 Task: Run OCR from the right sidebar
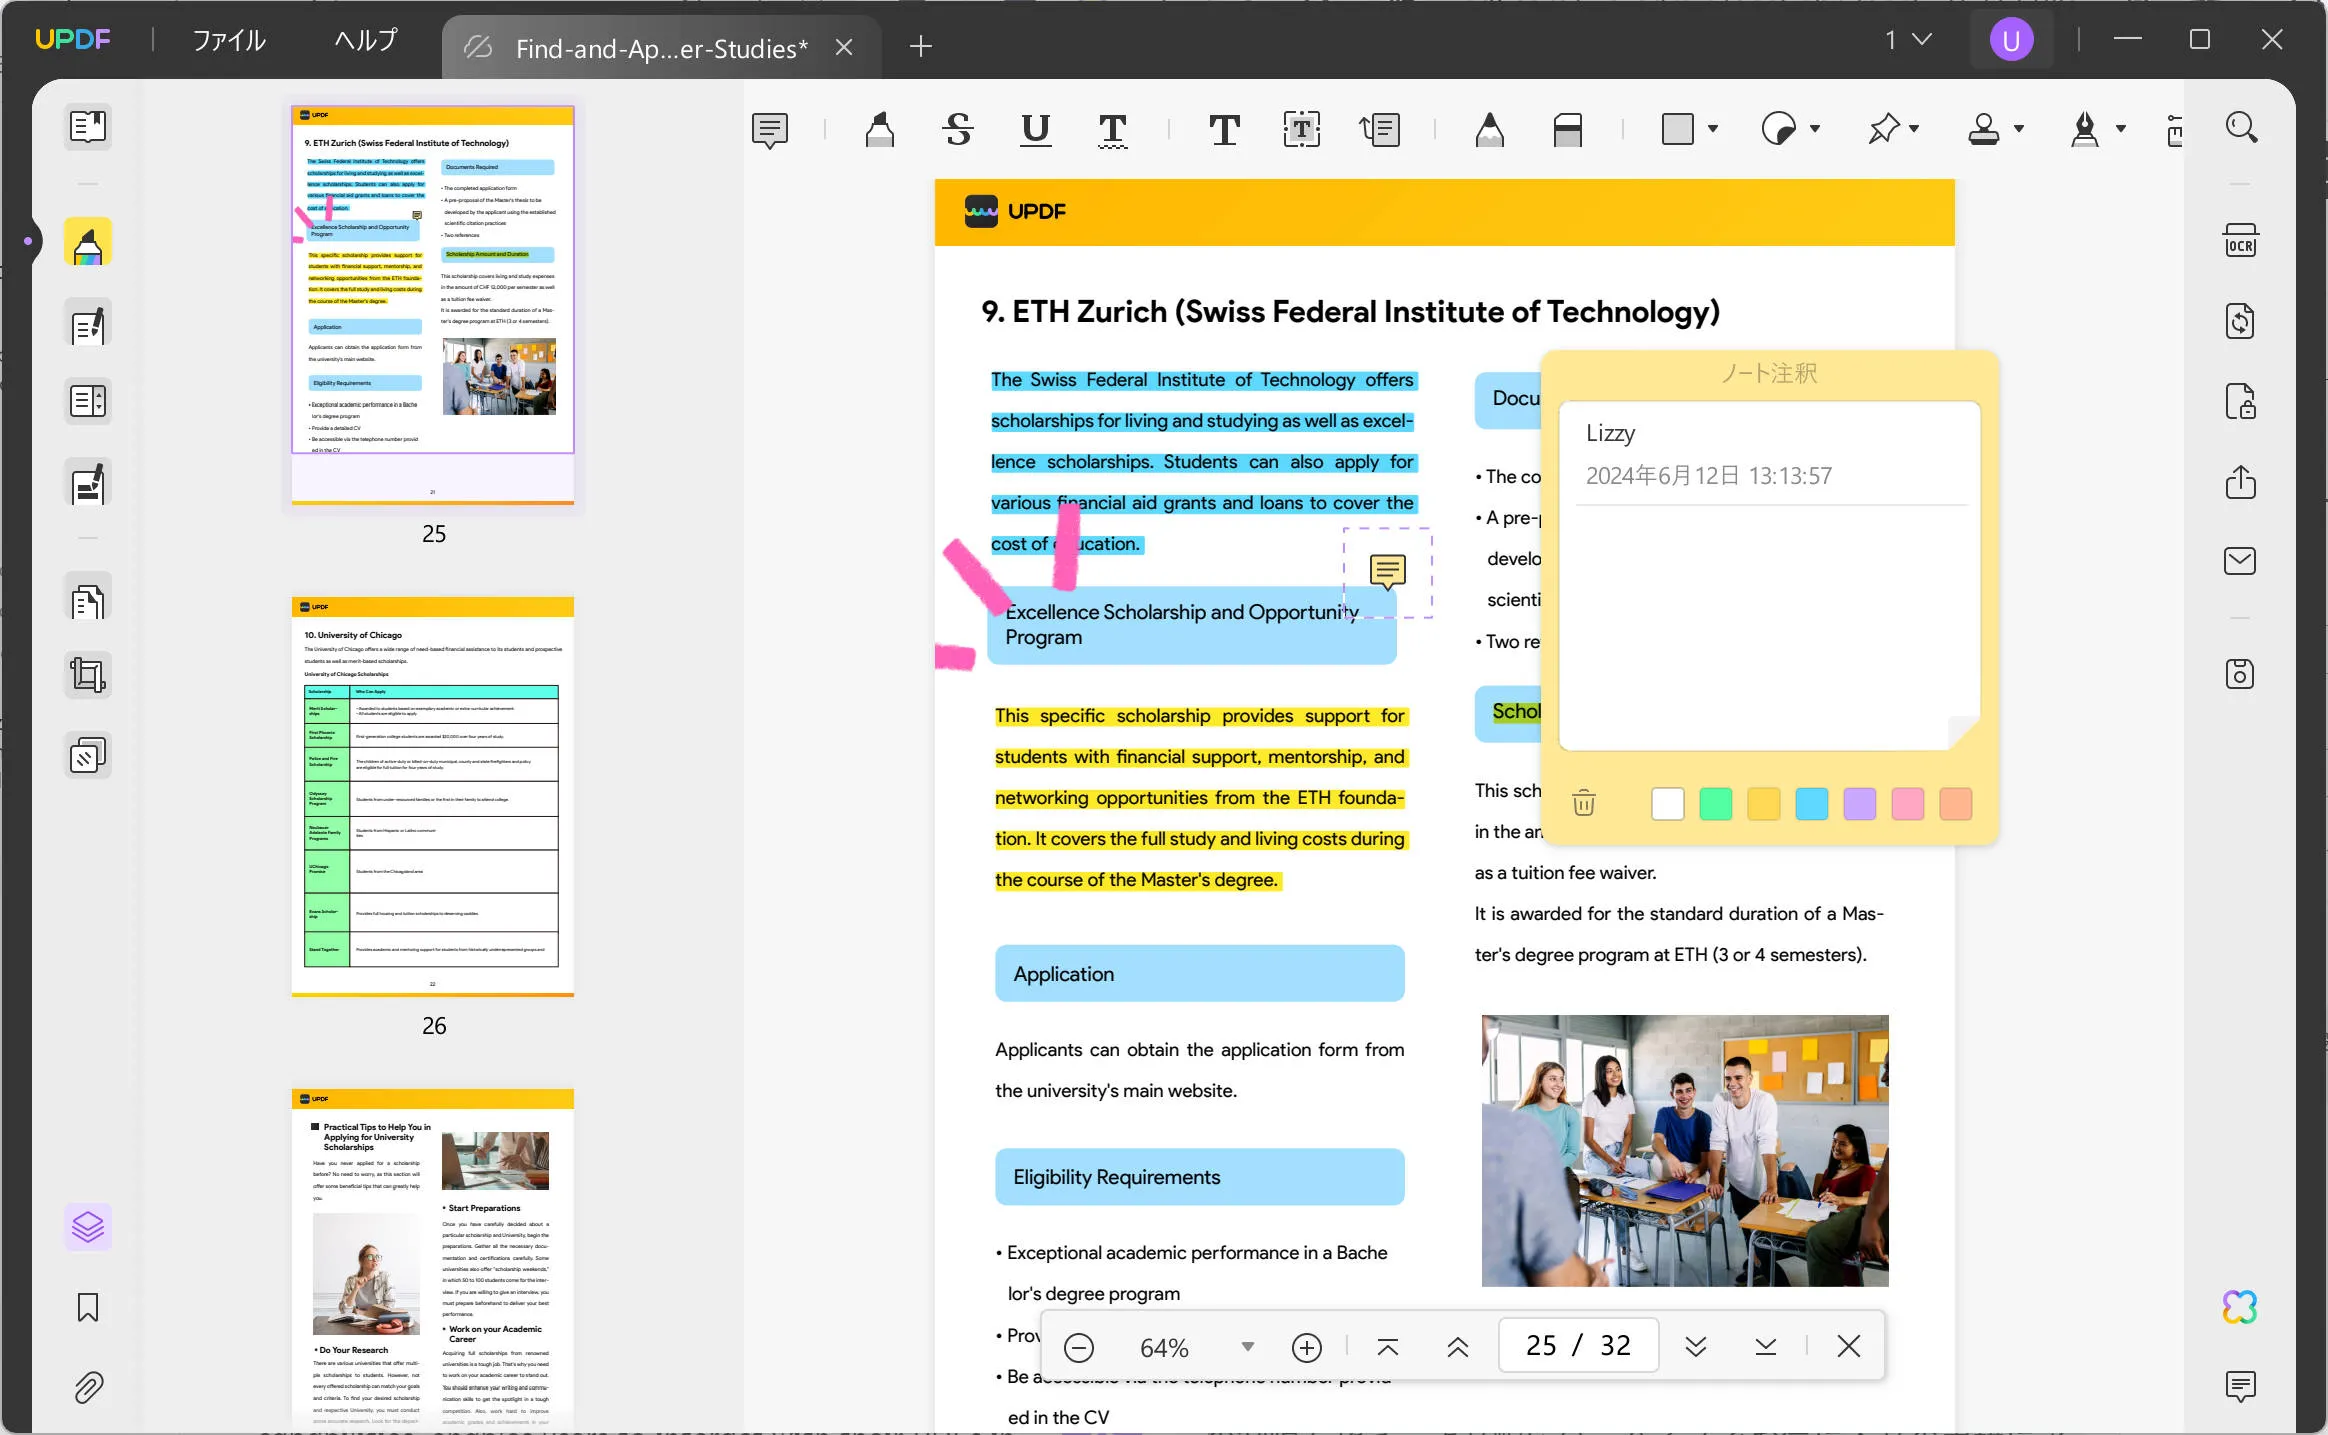click(2240, 242)
